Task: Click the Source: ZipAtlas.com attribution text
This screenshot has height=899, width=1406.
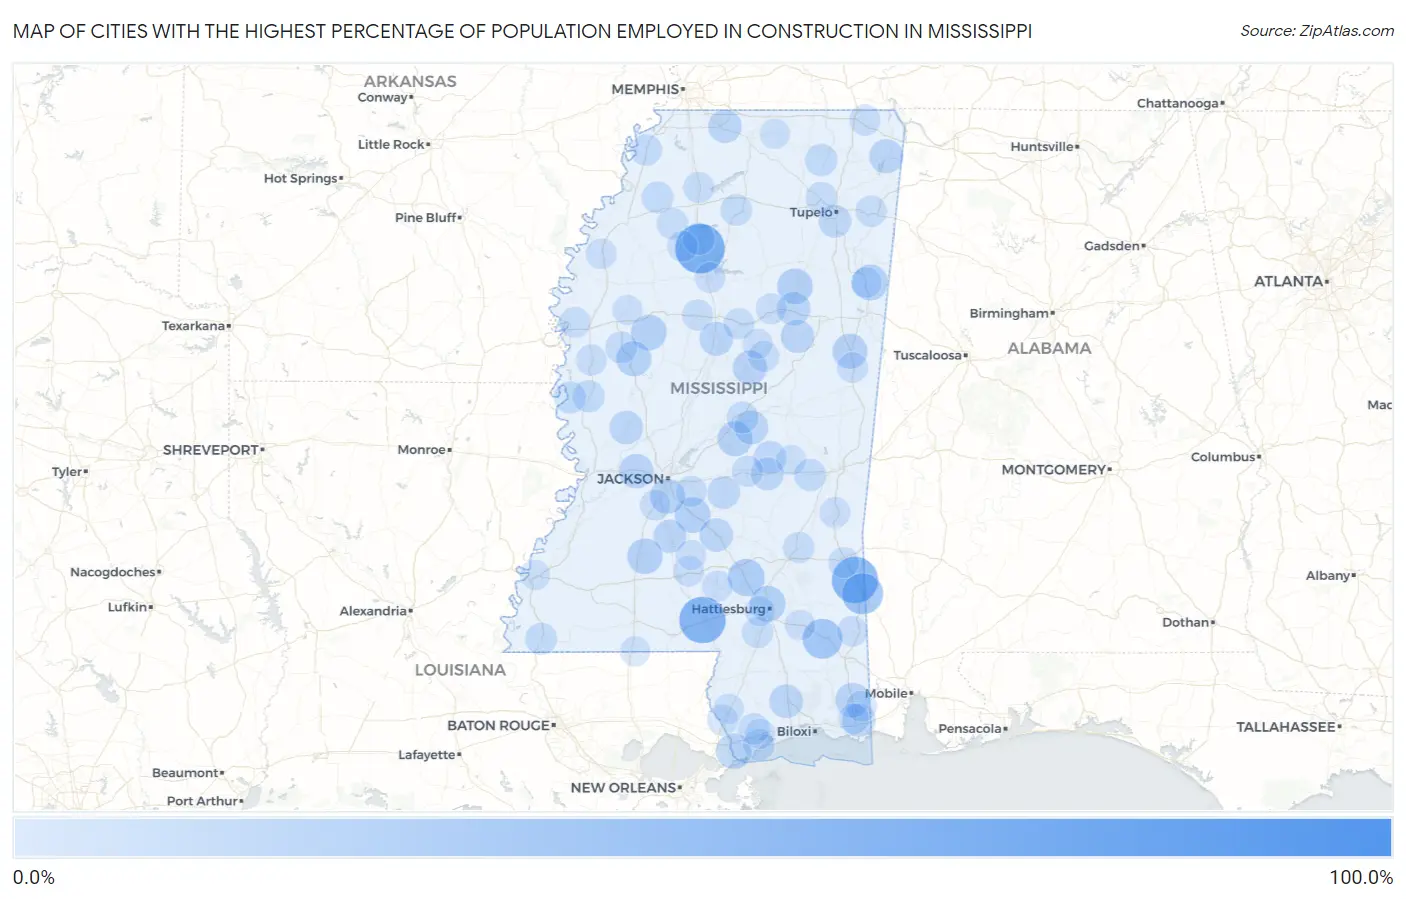Action: click(1317, 31)
